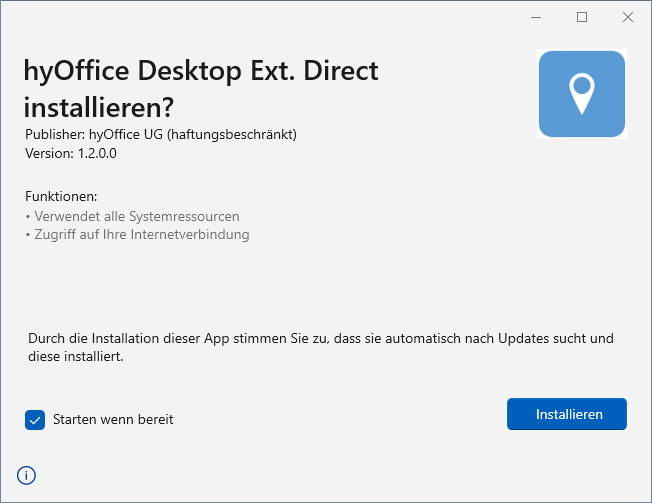Viewport: 652px width, 503px height.
Task: Select 'Zugriff auf Ihre Internetverbindung' capability
Action: [141, 235]
